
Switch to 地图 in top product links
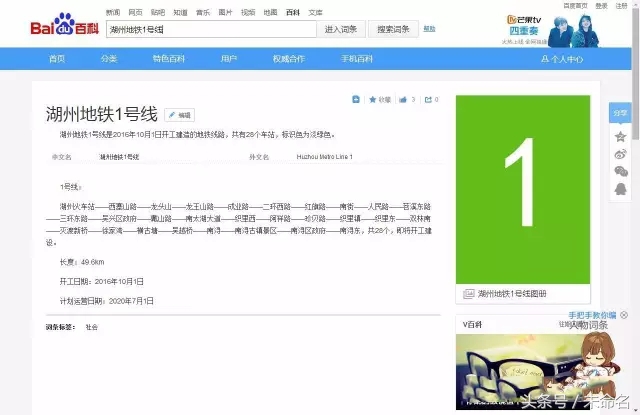click(x=270, y=13)
